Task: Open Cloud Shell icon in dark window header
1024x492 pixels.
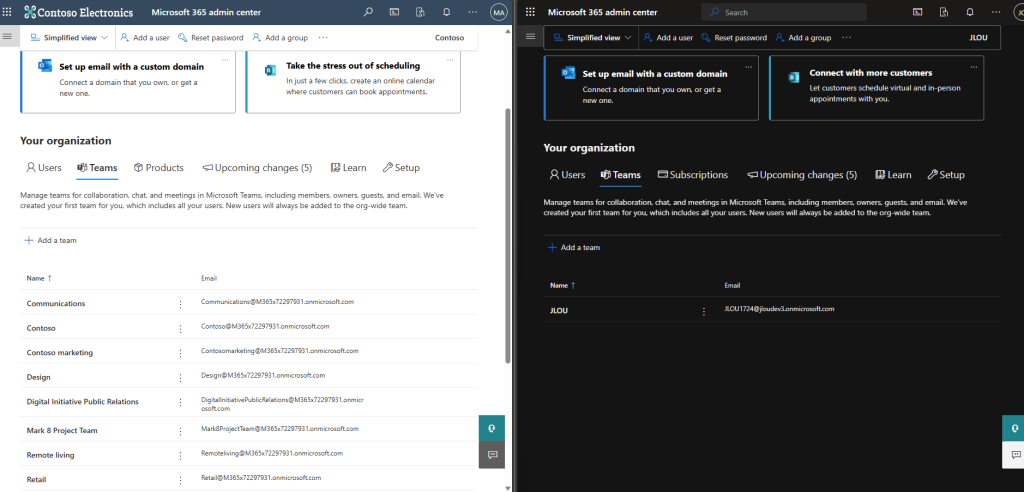Action: point(918,12)
